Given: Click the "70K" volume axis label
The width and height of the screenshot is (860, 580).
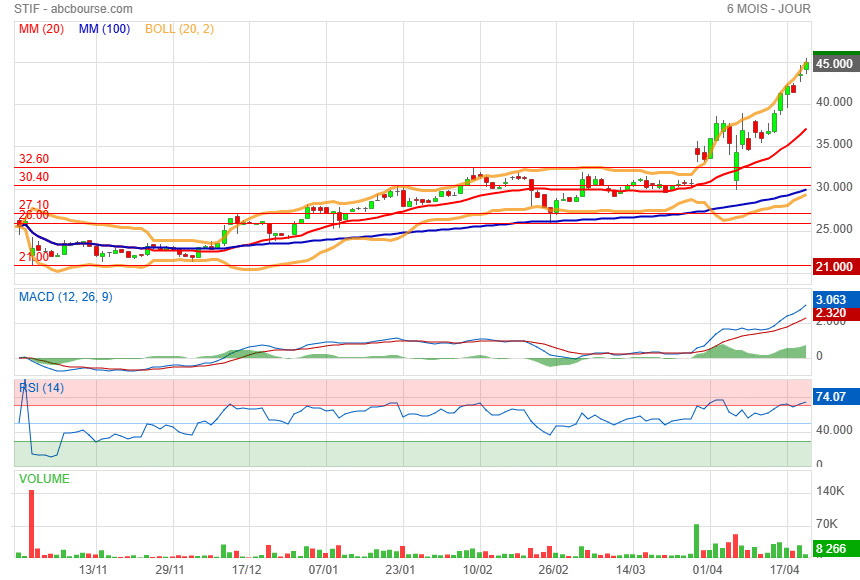Looking at the screenshot, I should 827,524.
